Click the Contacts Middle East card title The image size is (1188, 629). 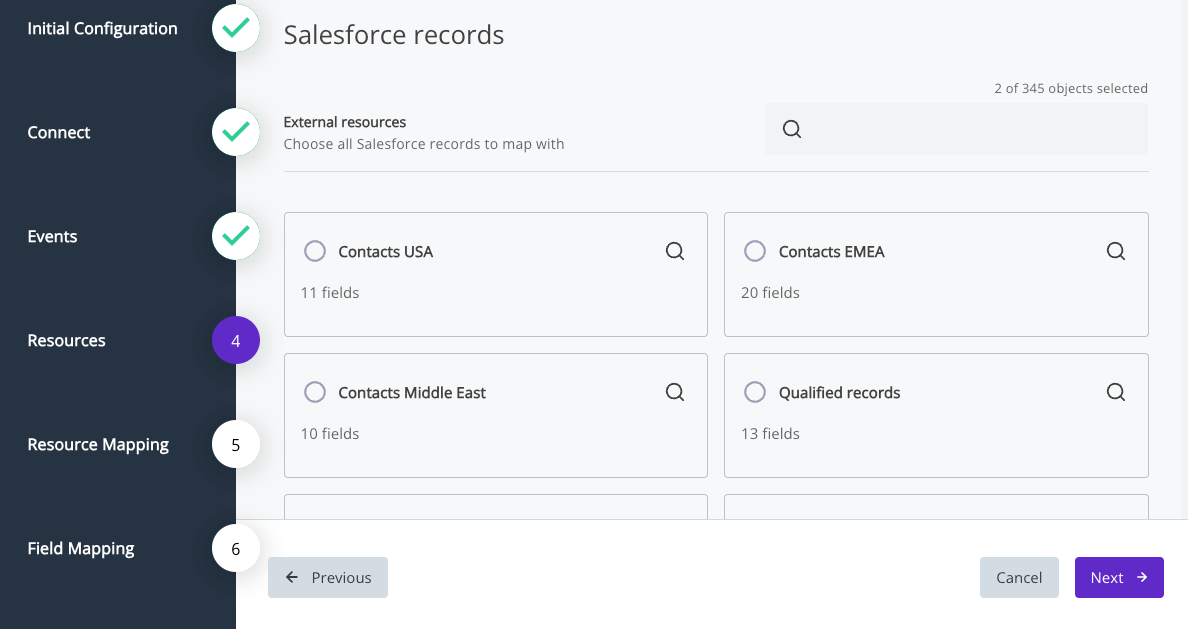pos(411,393)
